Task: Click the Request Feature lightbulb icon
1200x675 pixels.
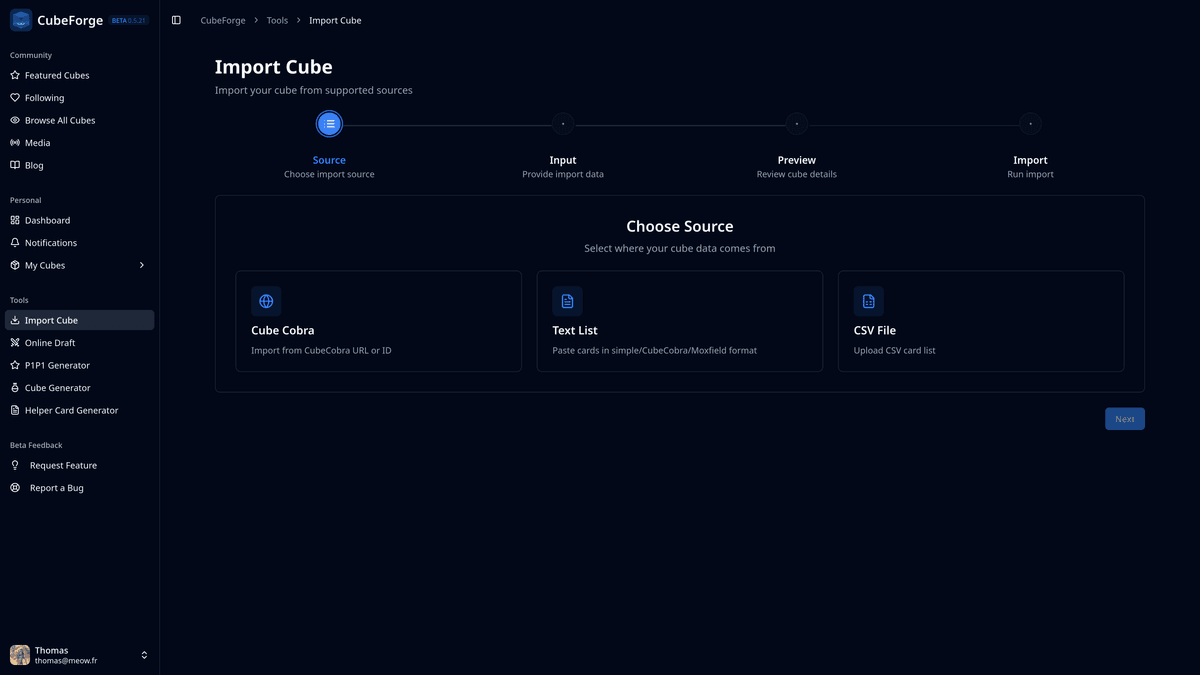Action: pyautogui.click(x=13, y=464)
